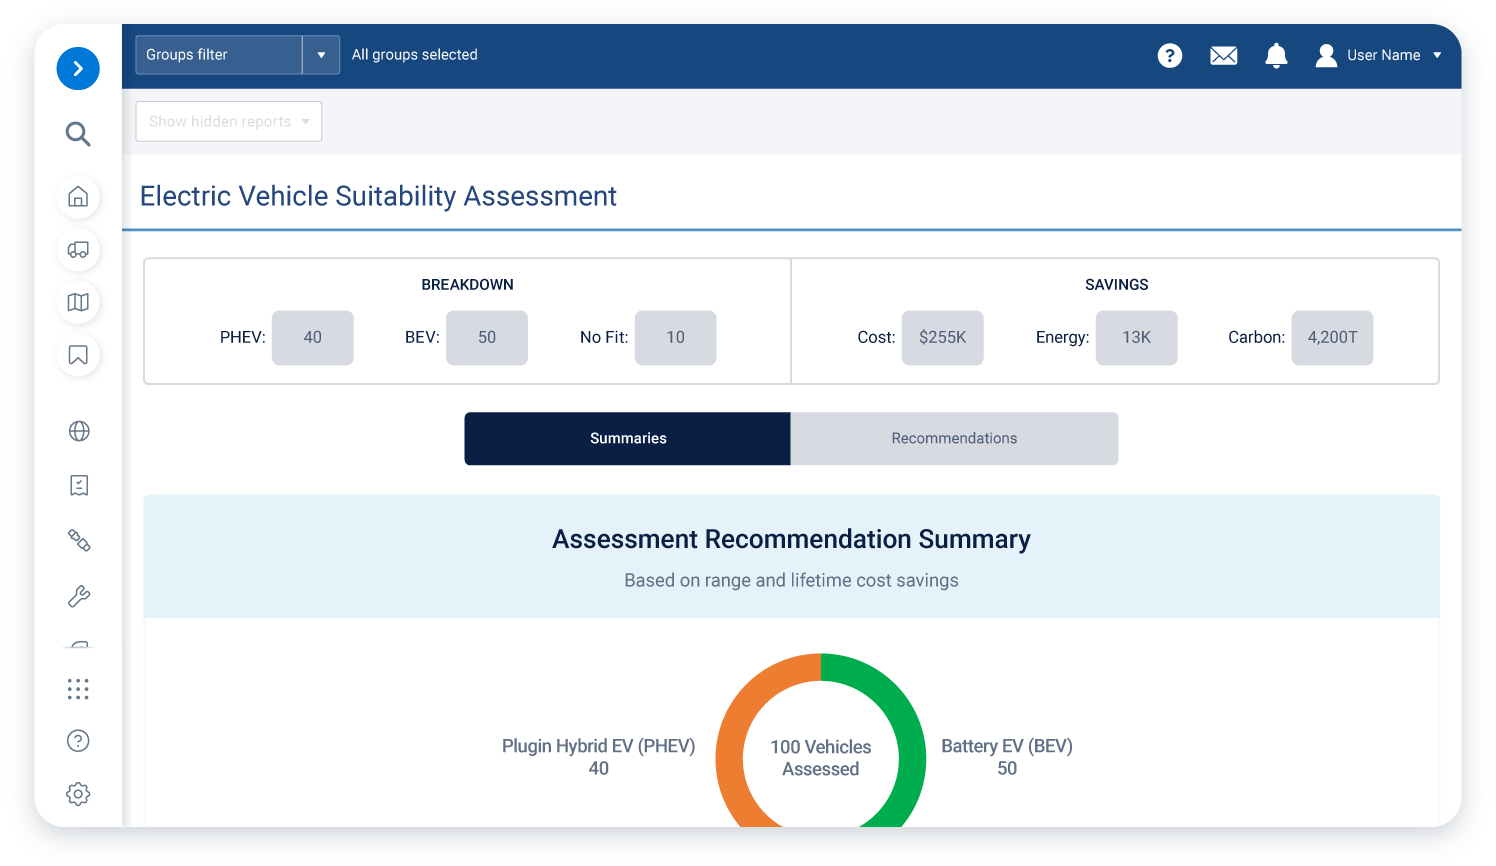1496x866 pixels.
Task: Select the Globe icon
Action: (78, 431)
